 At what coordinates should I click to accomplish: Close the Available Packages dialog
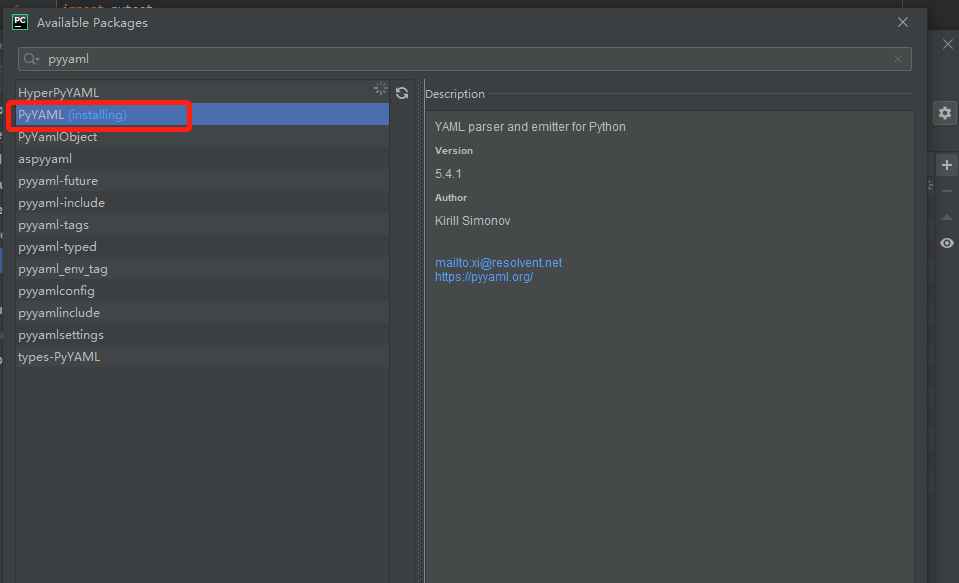(903, 22)
